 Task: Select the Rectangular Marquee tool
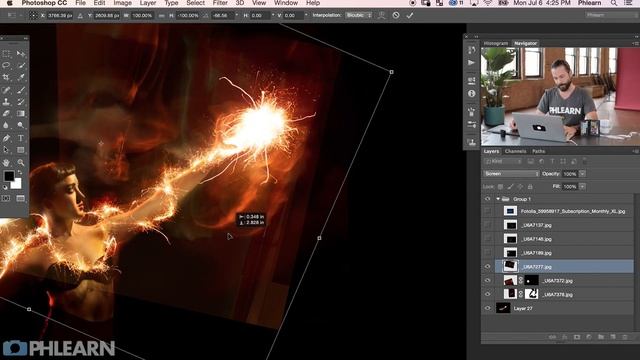[6, 53]
